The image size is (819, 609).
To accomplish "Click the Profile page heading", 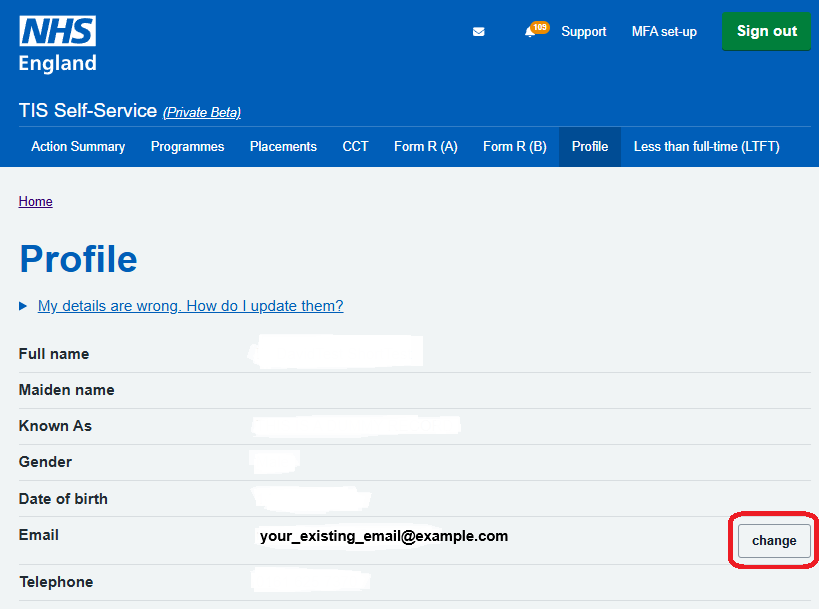I will pos(78,259).
